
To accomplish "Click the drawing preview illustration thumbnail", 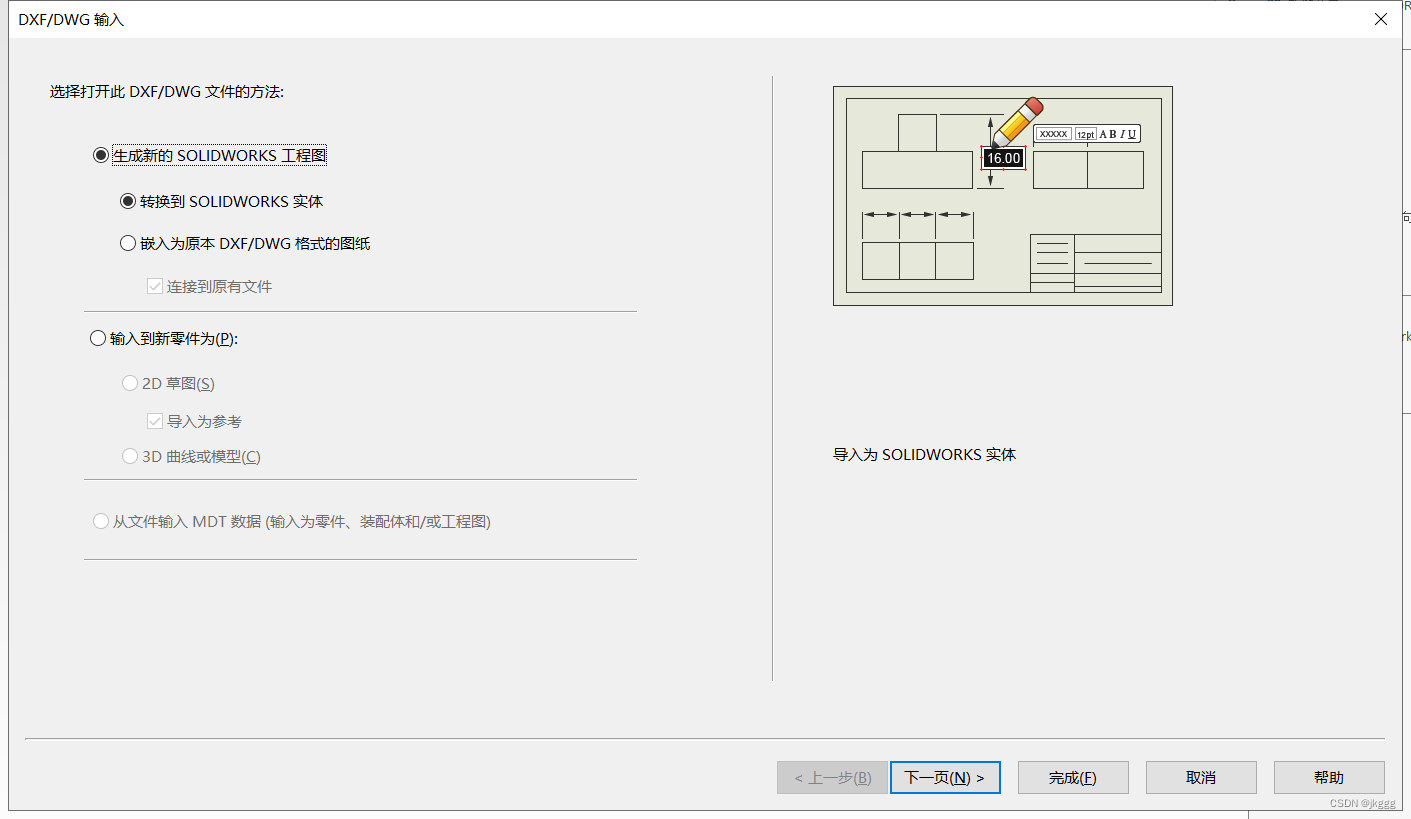I will pos(1003,196).
